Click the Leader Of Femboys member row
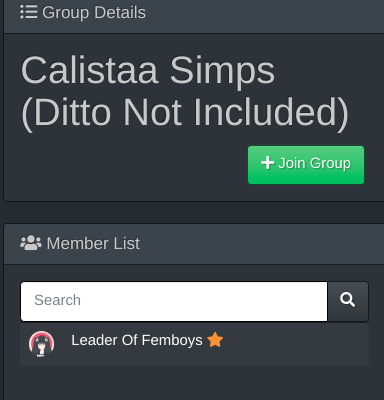The image size is (384, 400). (194, 344)
